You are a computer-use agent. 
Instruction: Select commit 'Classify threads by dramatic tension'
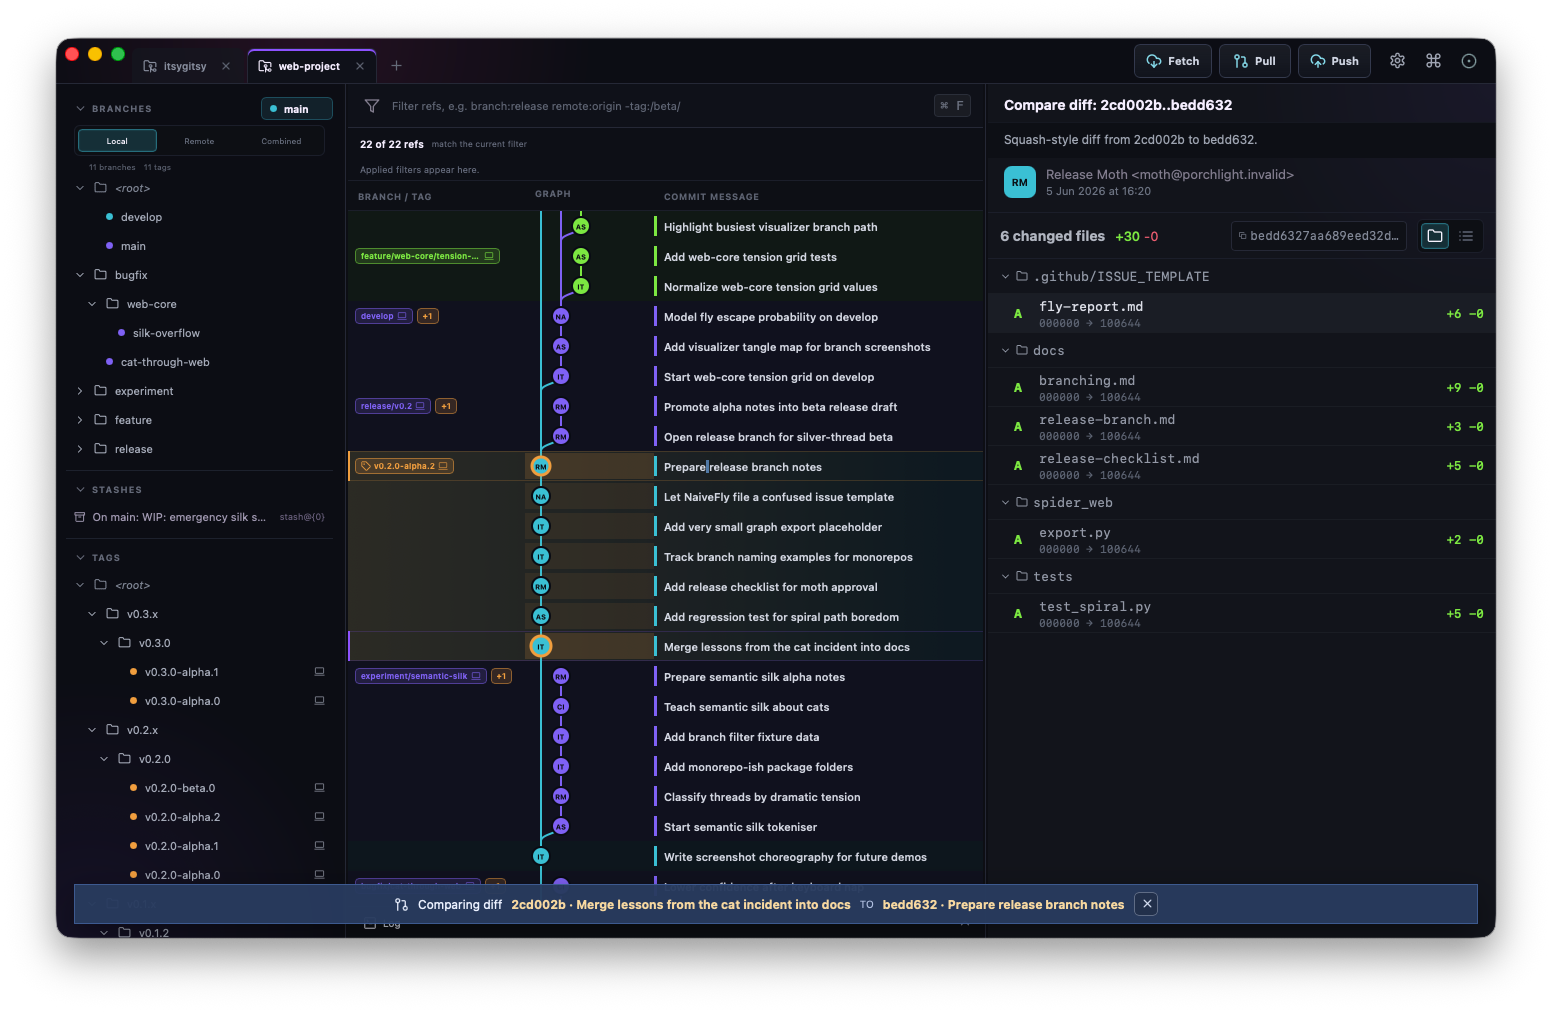(x=762, y=797)
